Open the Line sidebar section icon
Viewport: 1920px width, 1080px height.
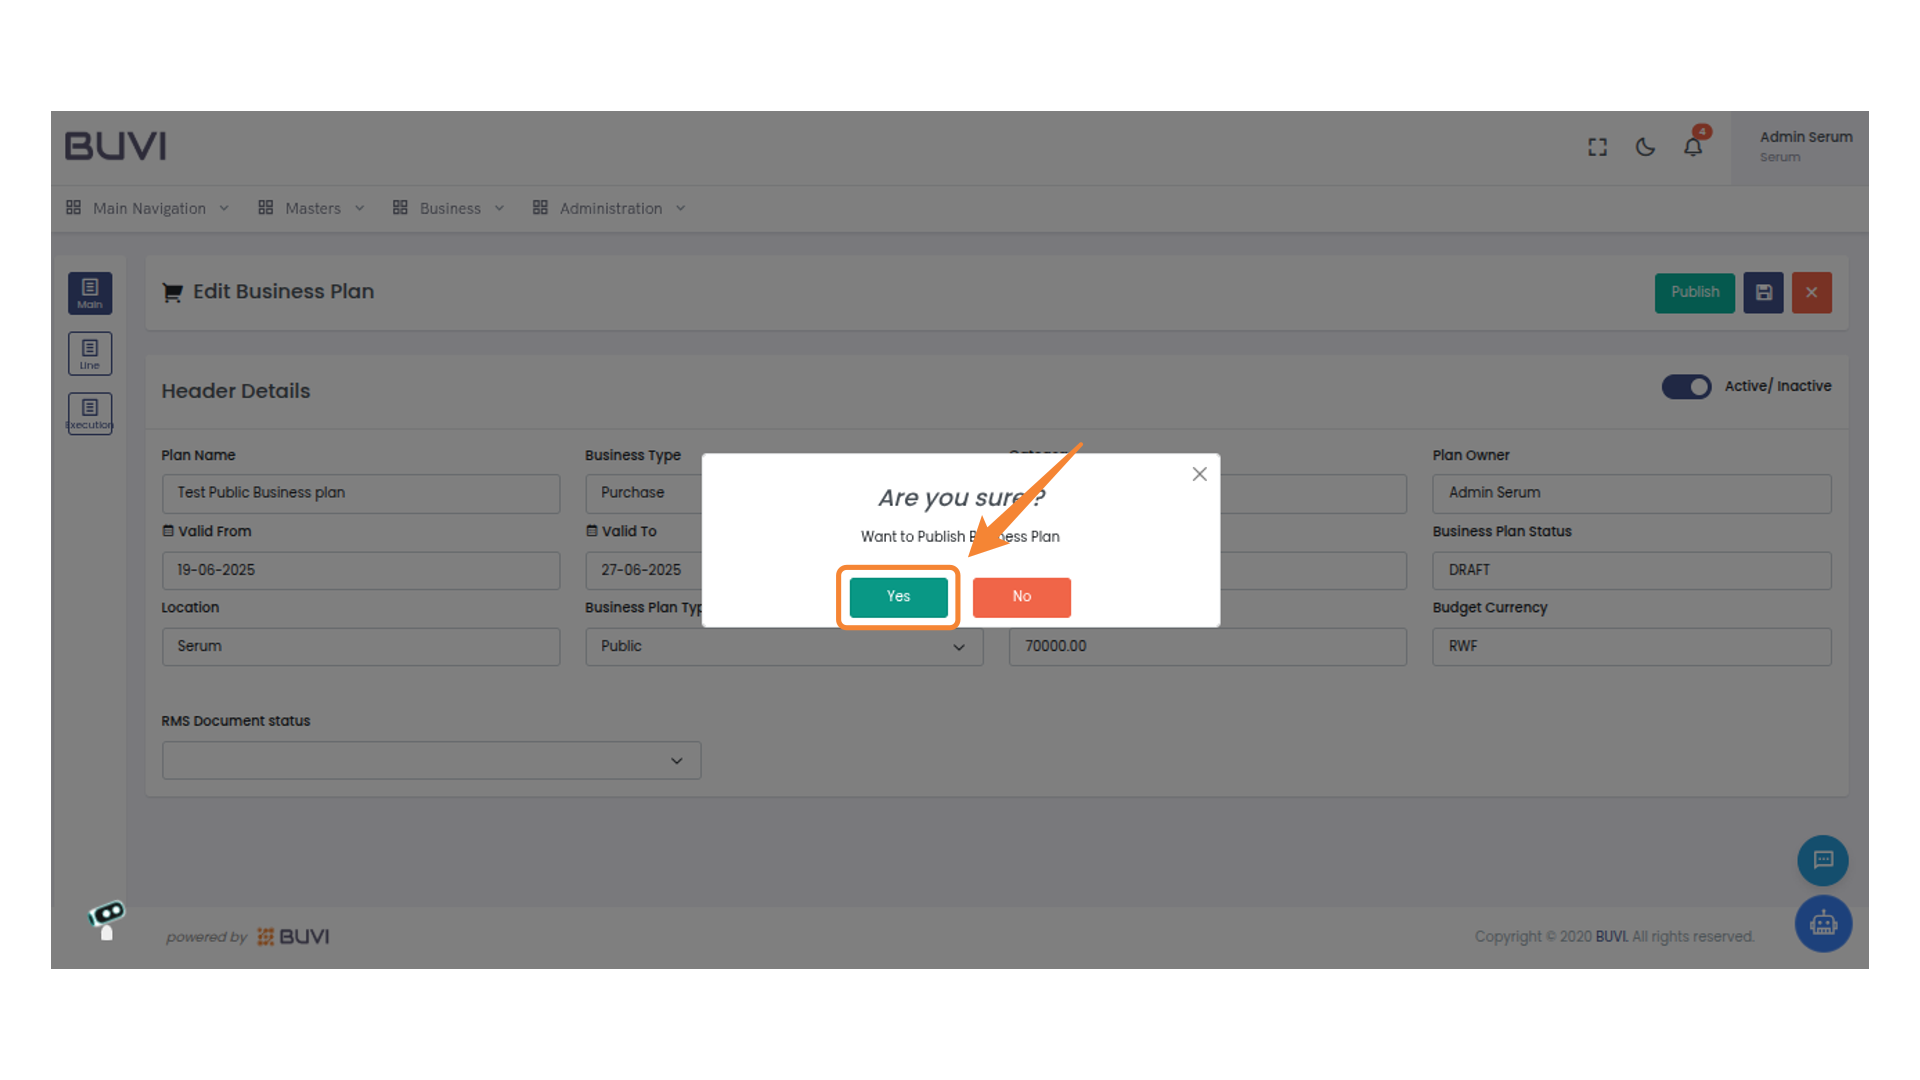(90, 353)
